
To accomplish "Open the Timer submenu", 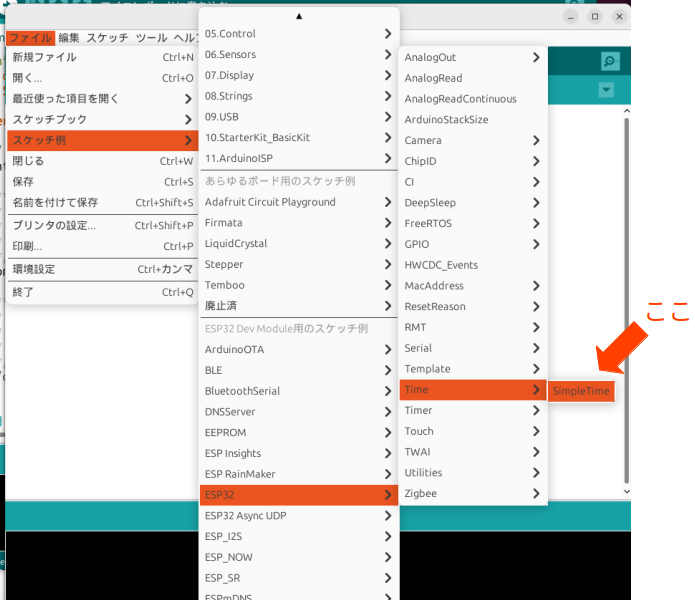I will tap(473, 411).
